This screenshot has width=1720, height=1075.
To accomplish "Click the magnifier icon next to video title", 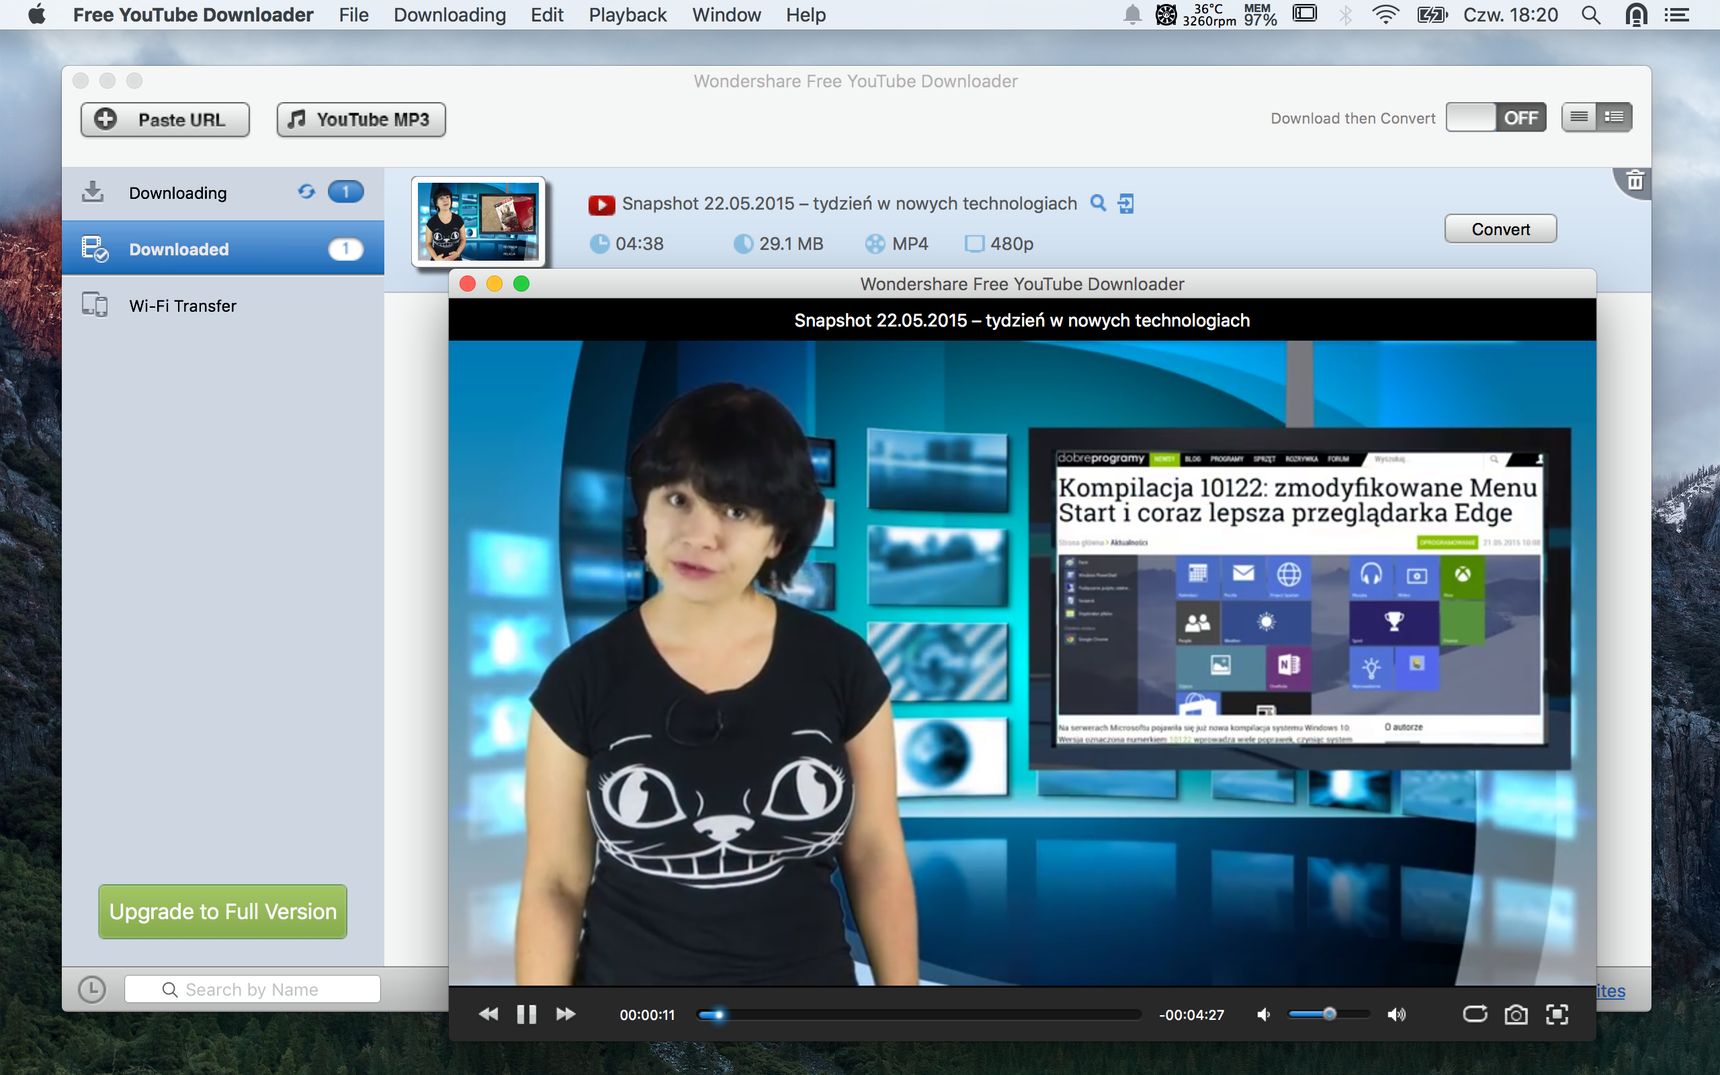I will 1098,203.
